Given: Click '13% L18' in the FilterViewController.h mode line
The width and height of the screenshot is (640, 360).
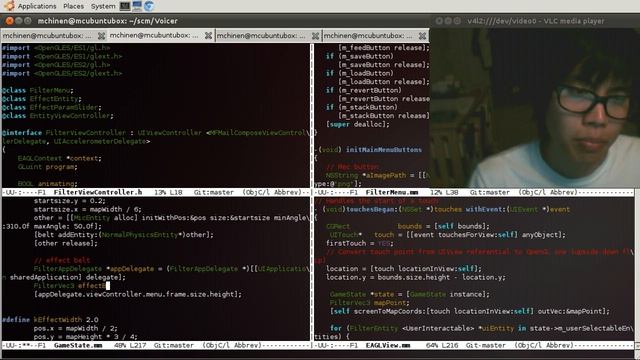Looking at the screenshot, I should click(x=168, y=192).
